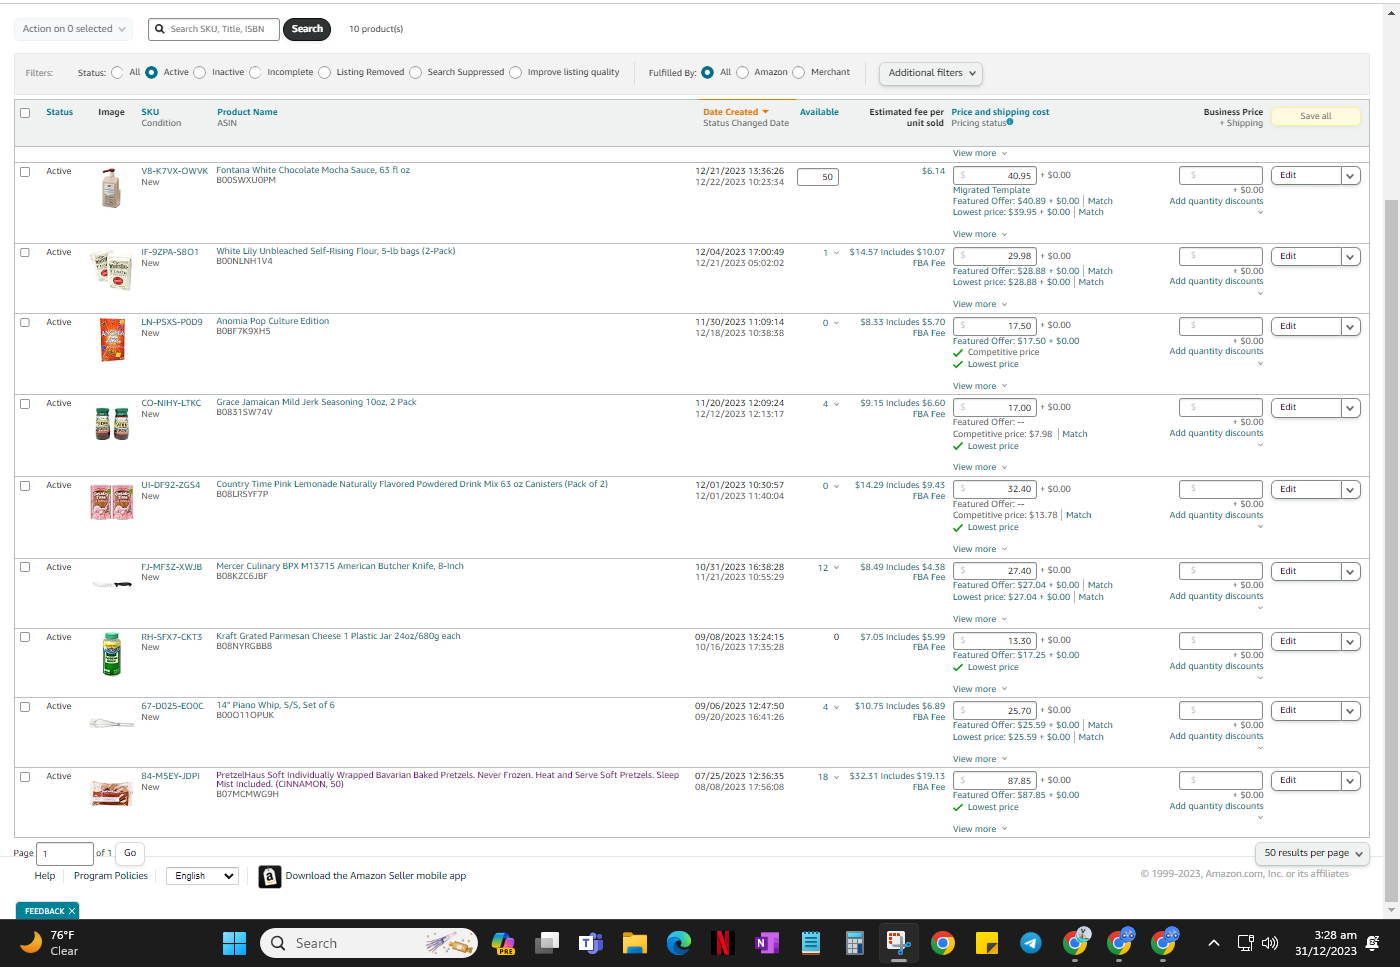
Task: Click Save all button
Action: coord(1315,116)
